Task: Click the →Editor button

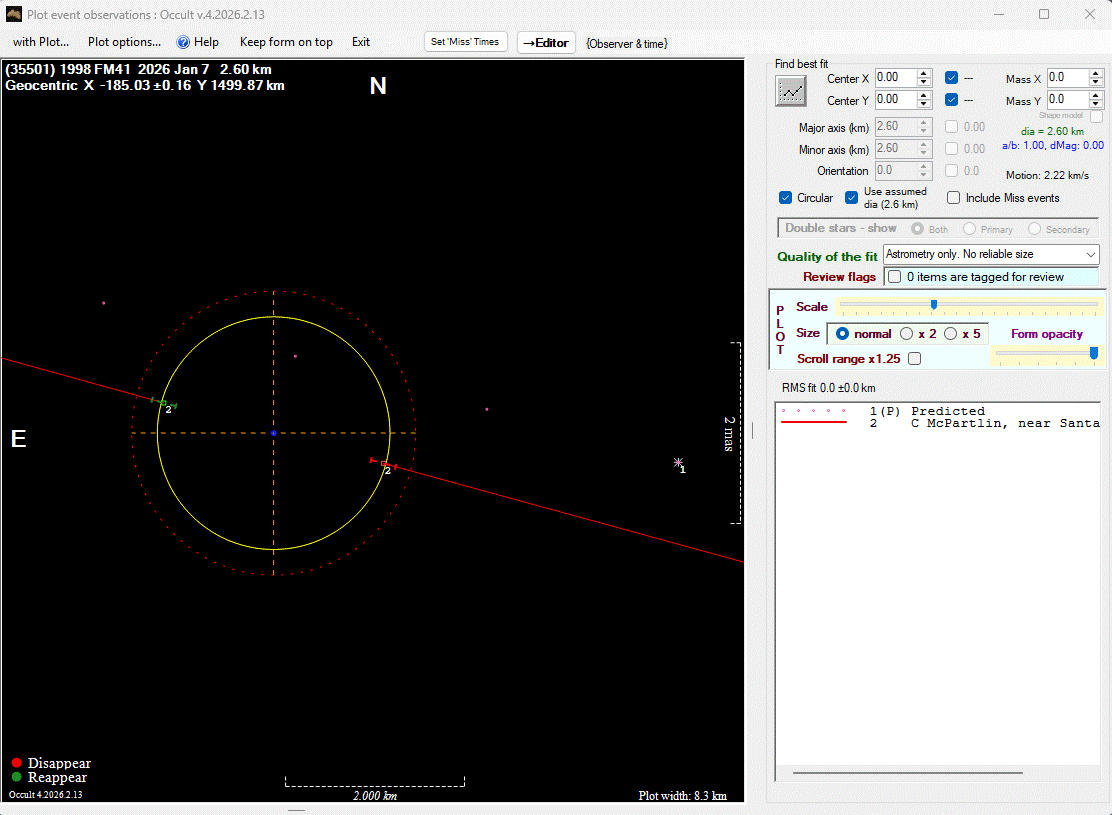Action: 546,43
